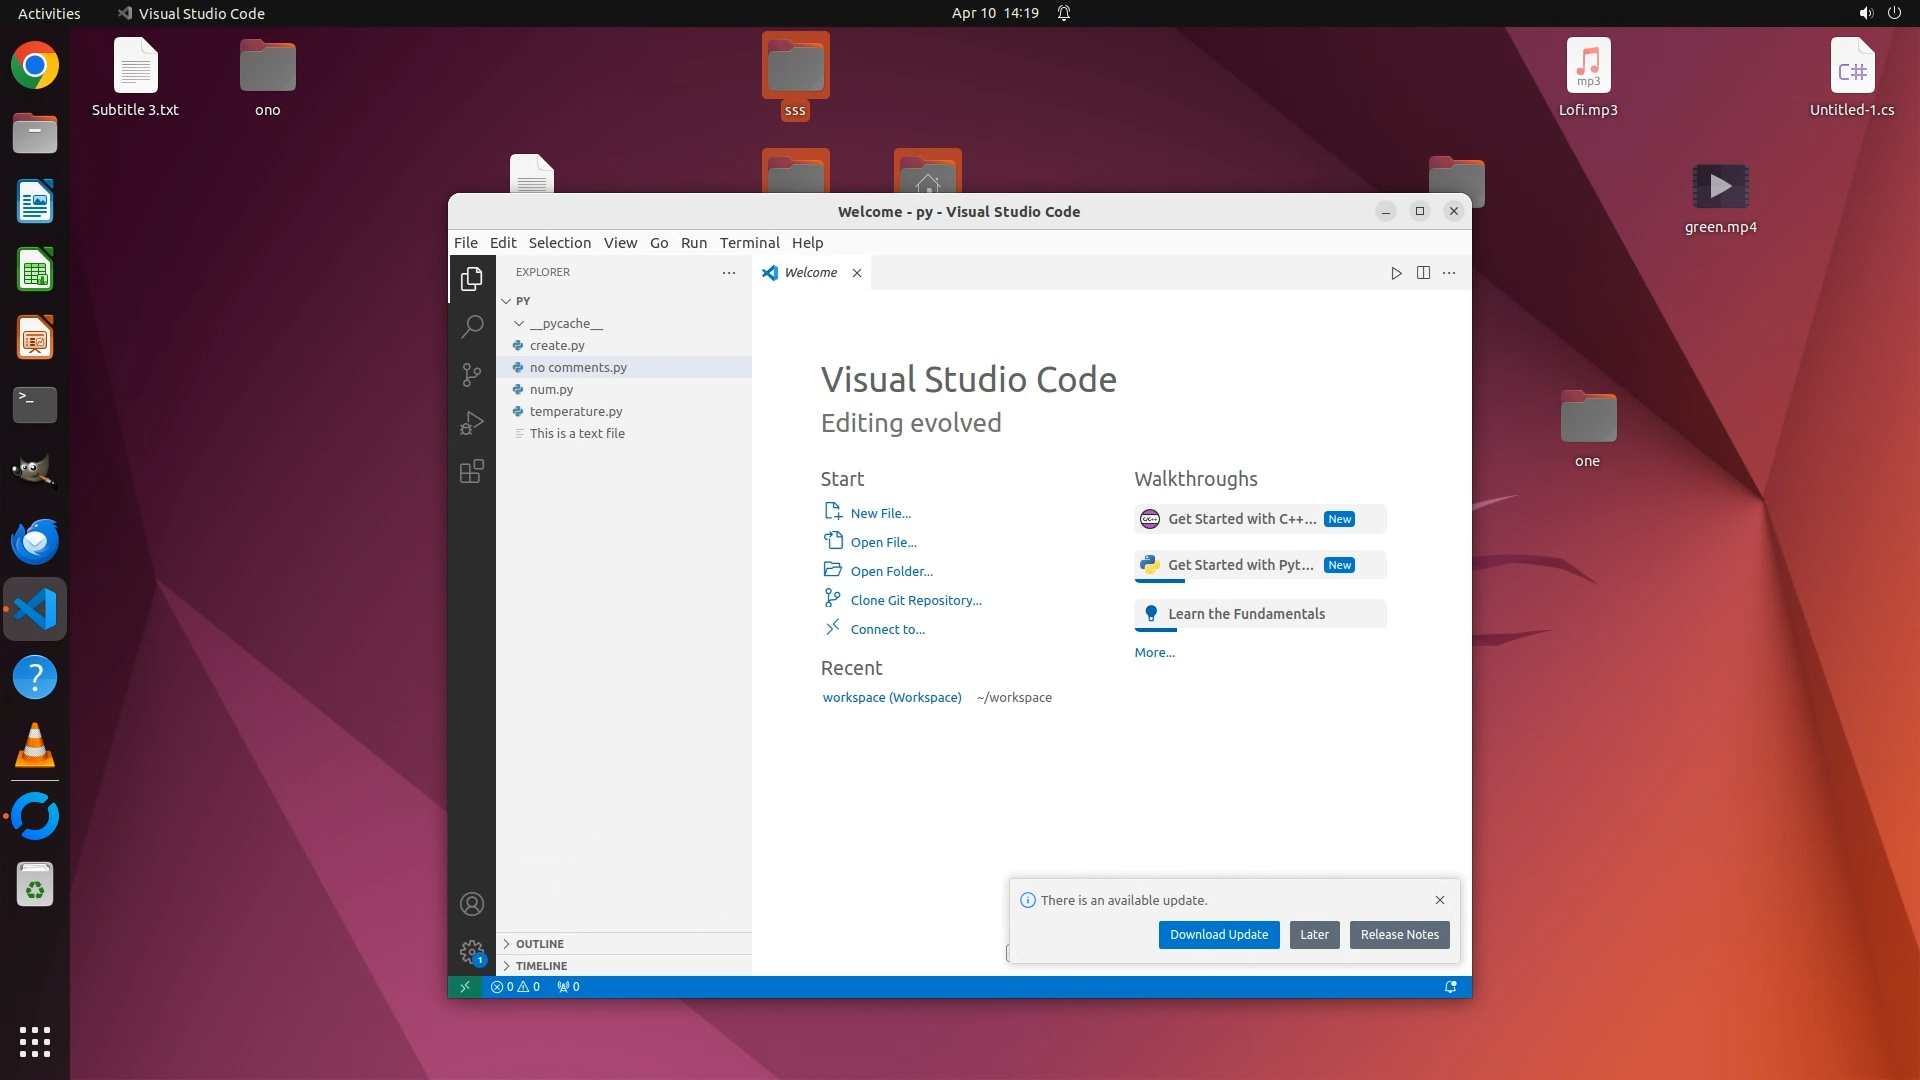Open Run and Debug view icon

(x=472, y=423)
